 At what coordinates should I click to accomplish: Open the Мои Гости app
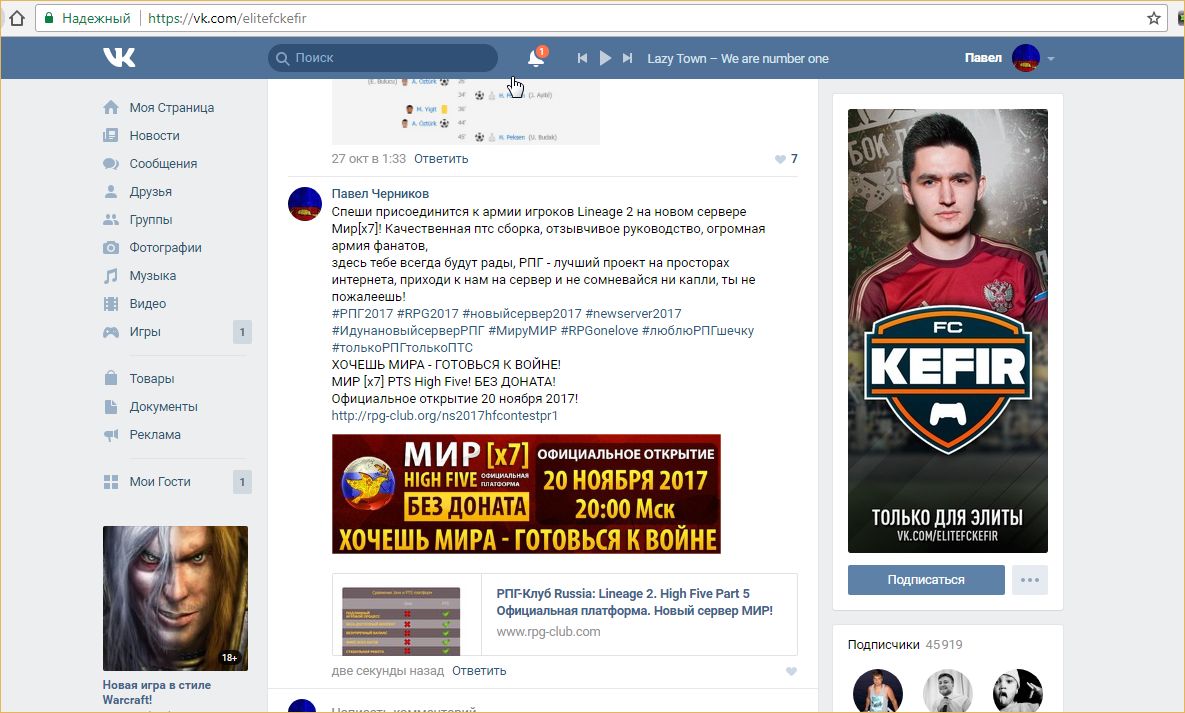pos(159,481)
